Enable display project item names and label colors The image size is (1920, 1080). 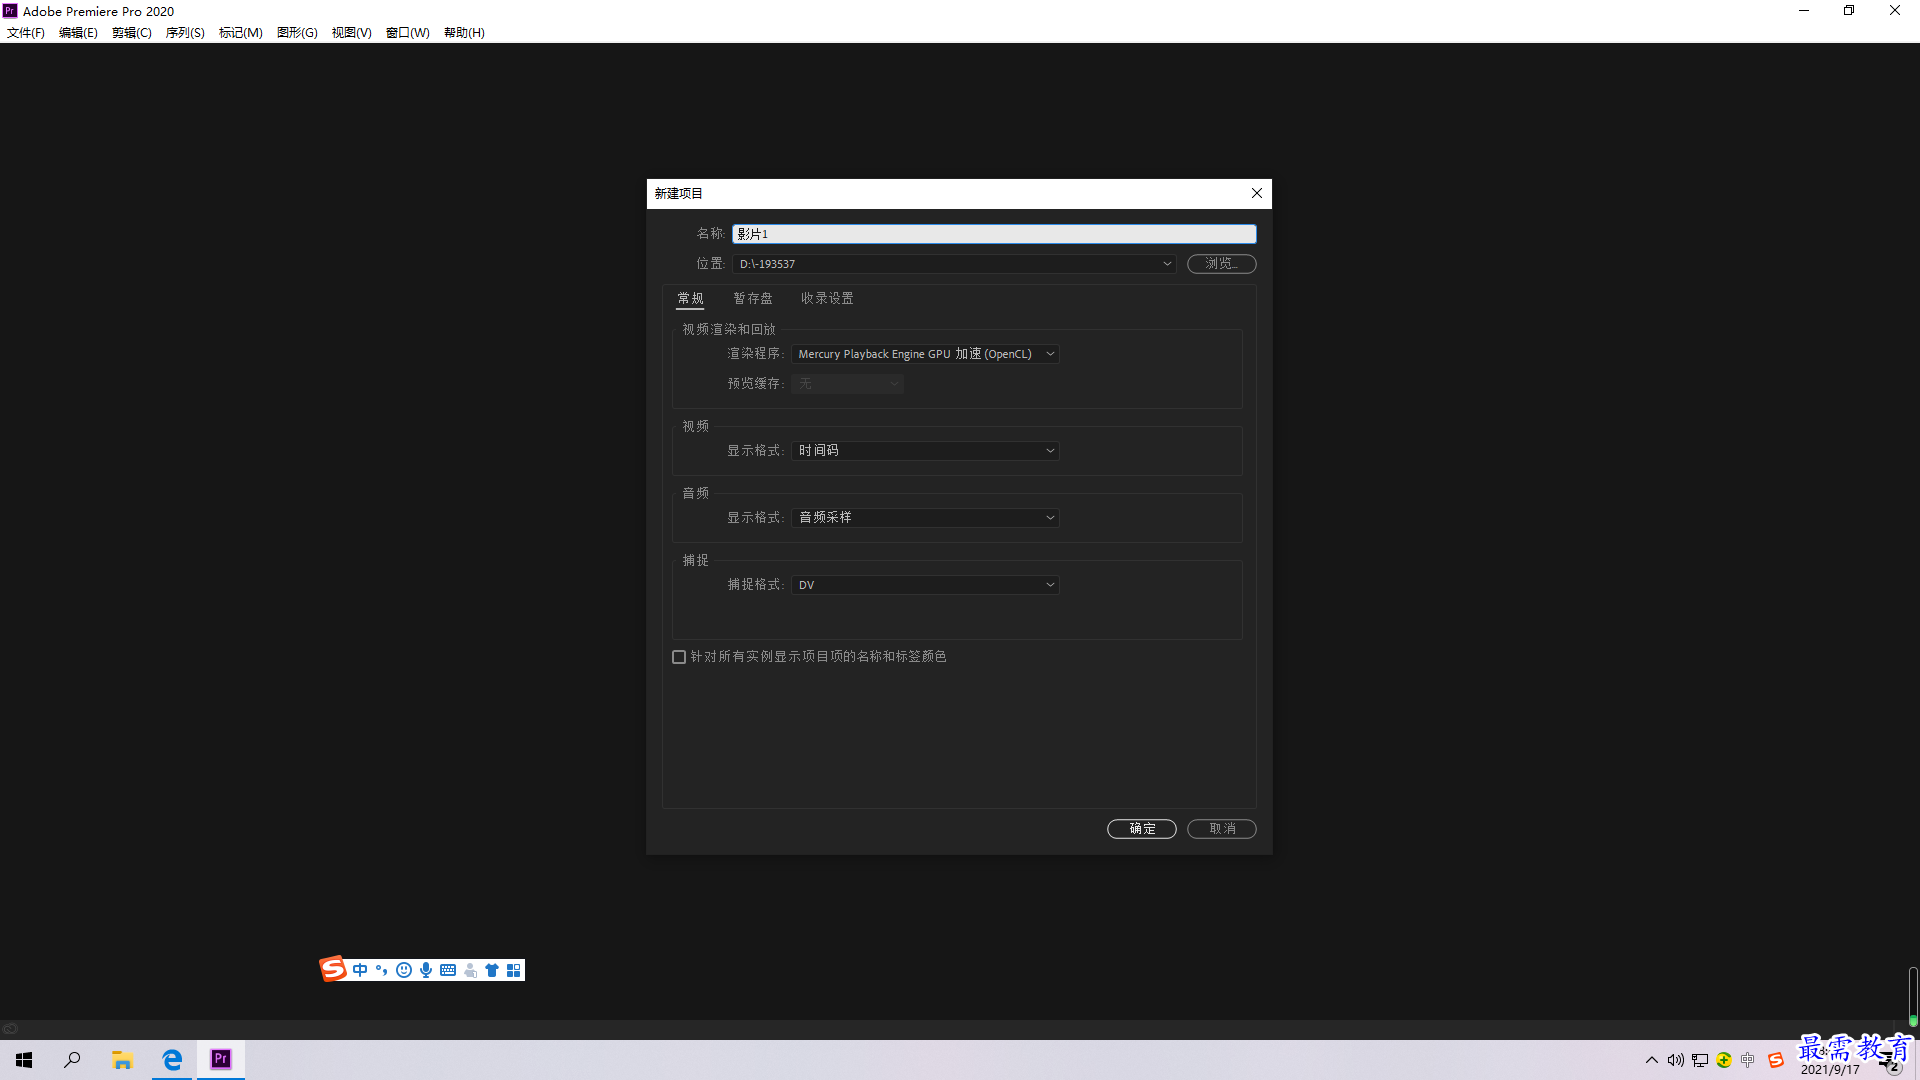point(679,657)
